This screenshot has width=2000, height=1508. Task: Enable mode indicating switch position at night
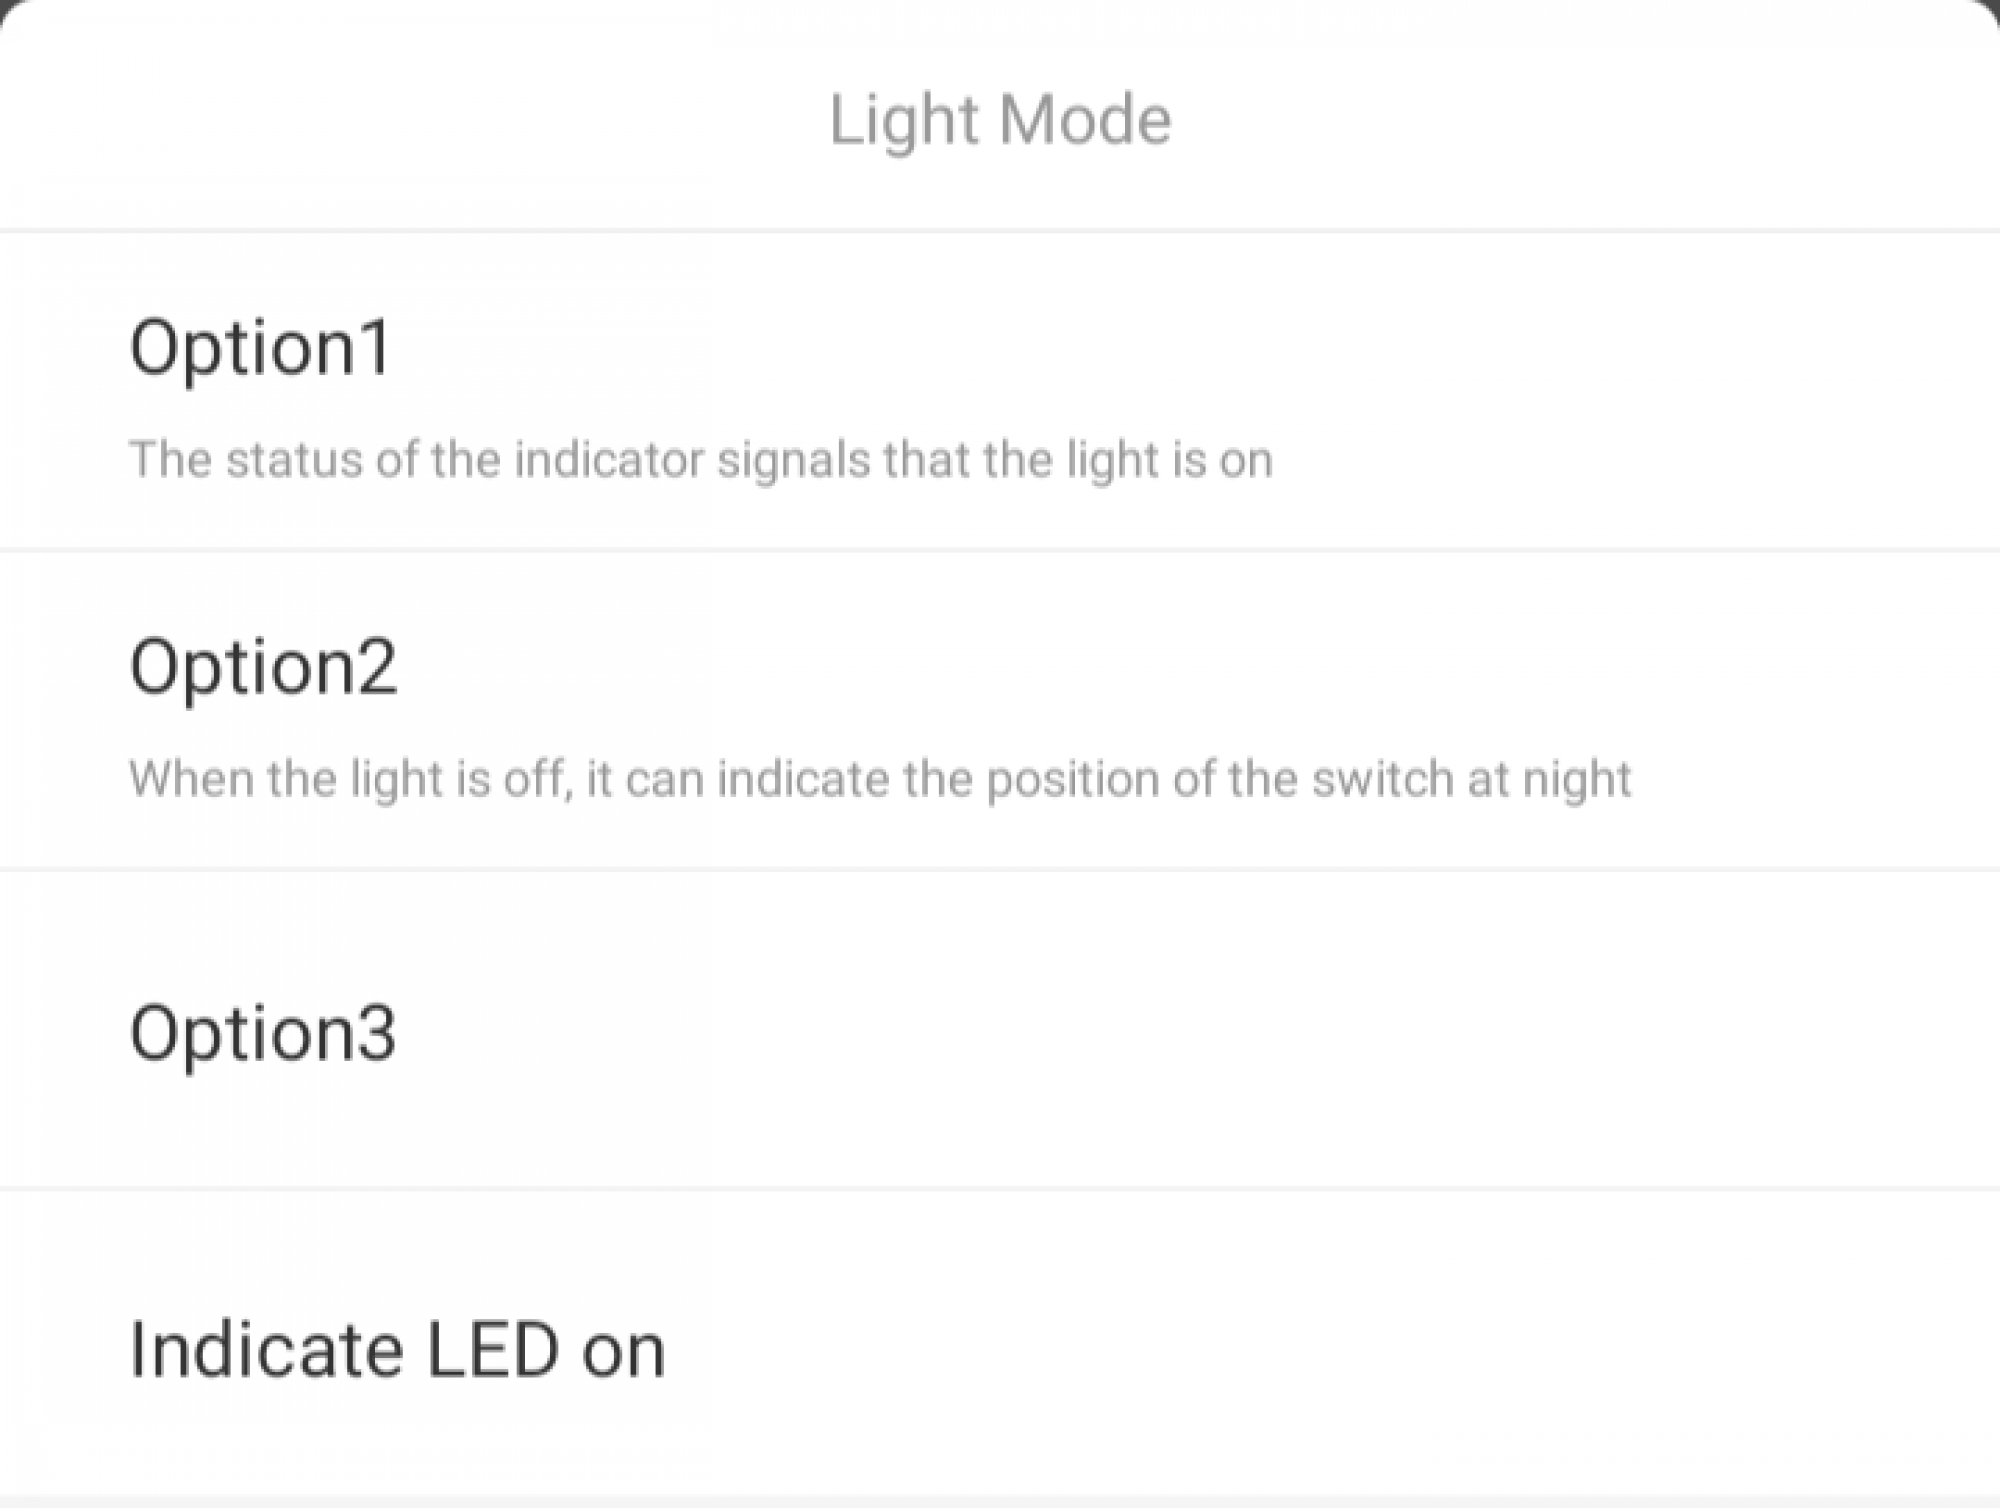[x=1000, y=710]
